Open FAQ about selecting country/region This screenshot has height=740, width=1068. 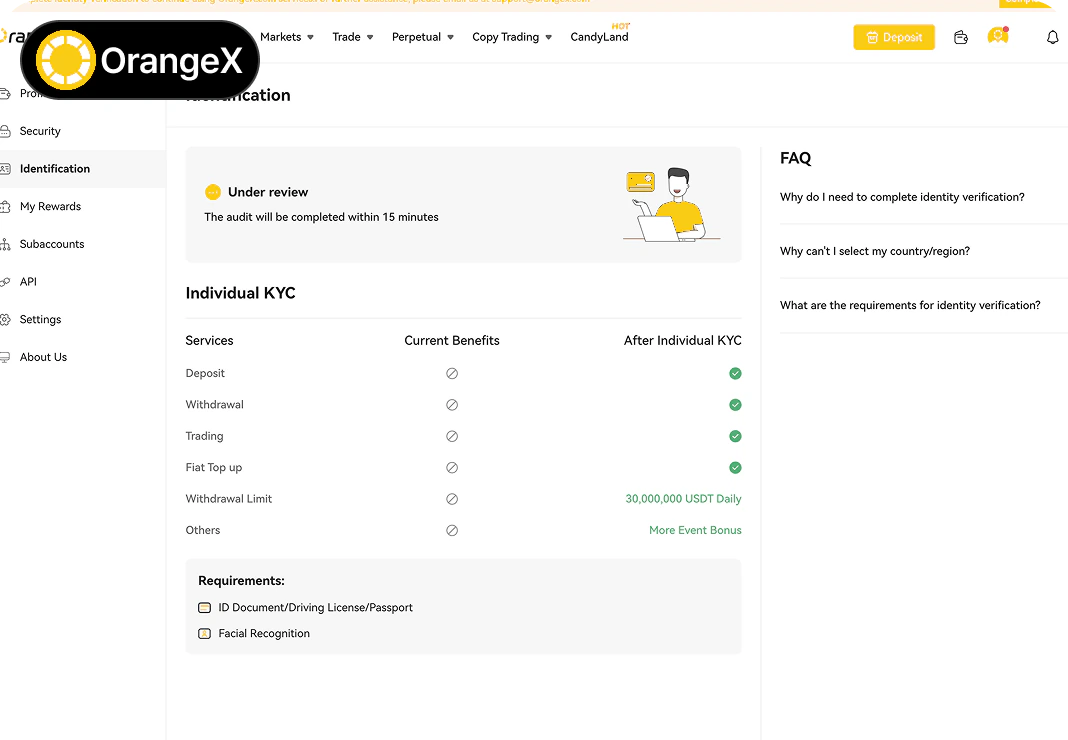(875, 251)
